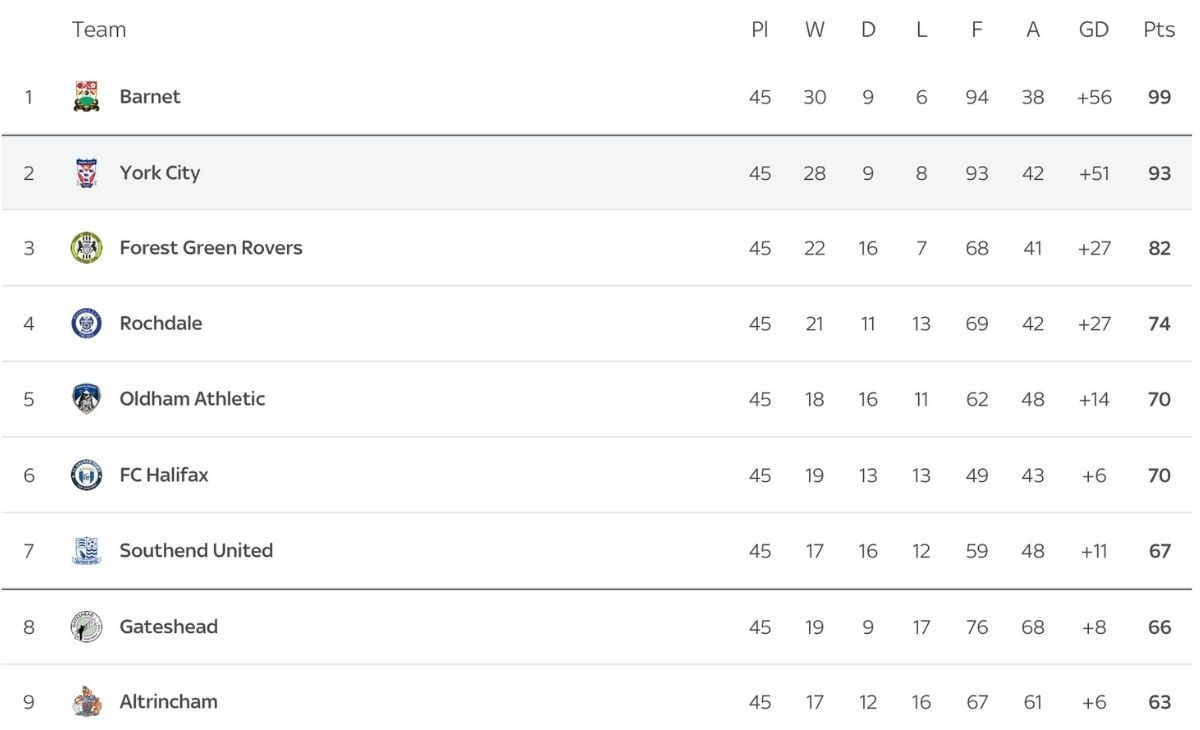Select the GD column header
This screenshot has width=1200, height=730.
(x=1094, y=30)
